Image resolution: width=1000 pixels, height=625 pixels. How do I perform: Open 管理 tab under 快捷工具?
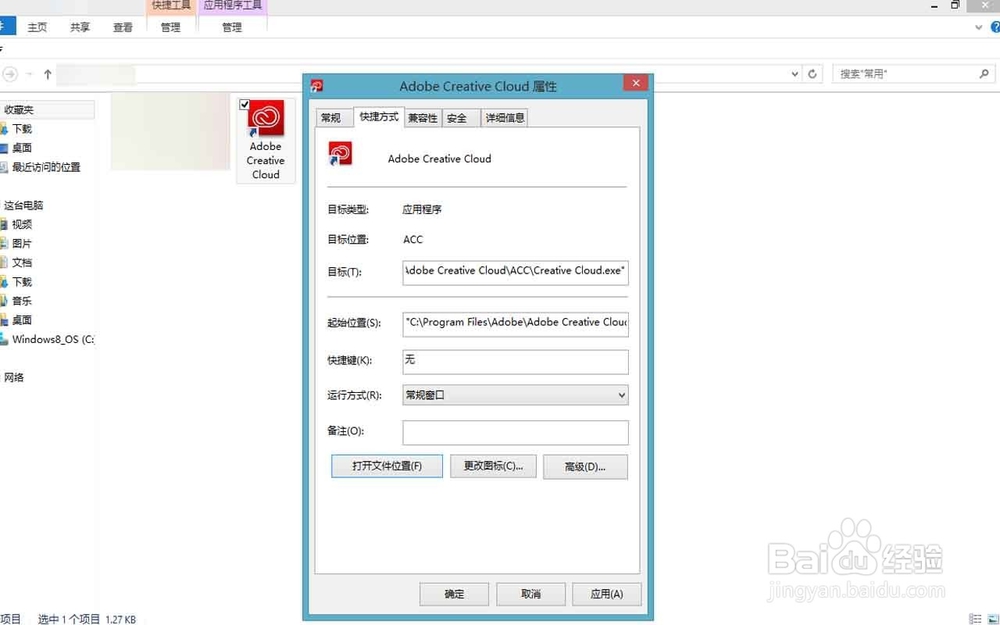coord(170,27)
